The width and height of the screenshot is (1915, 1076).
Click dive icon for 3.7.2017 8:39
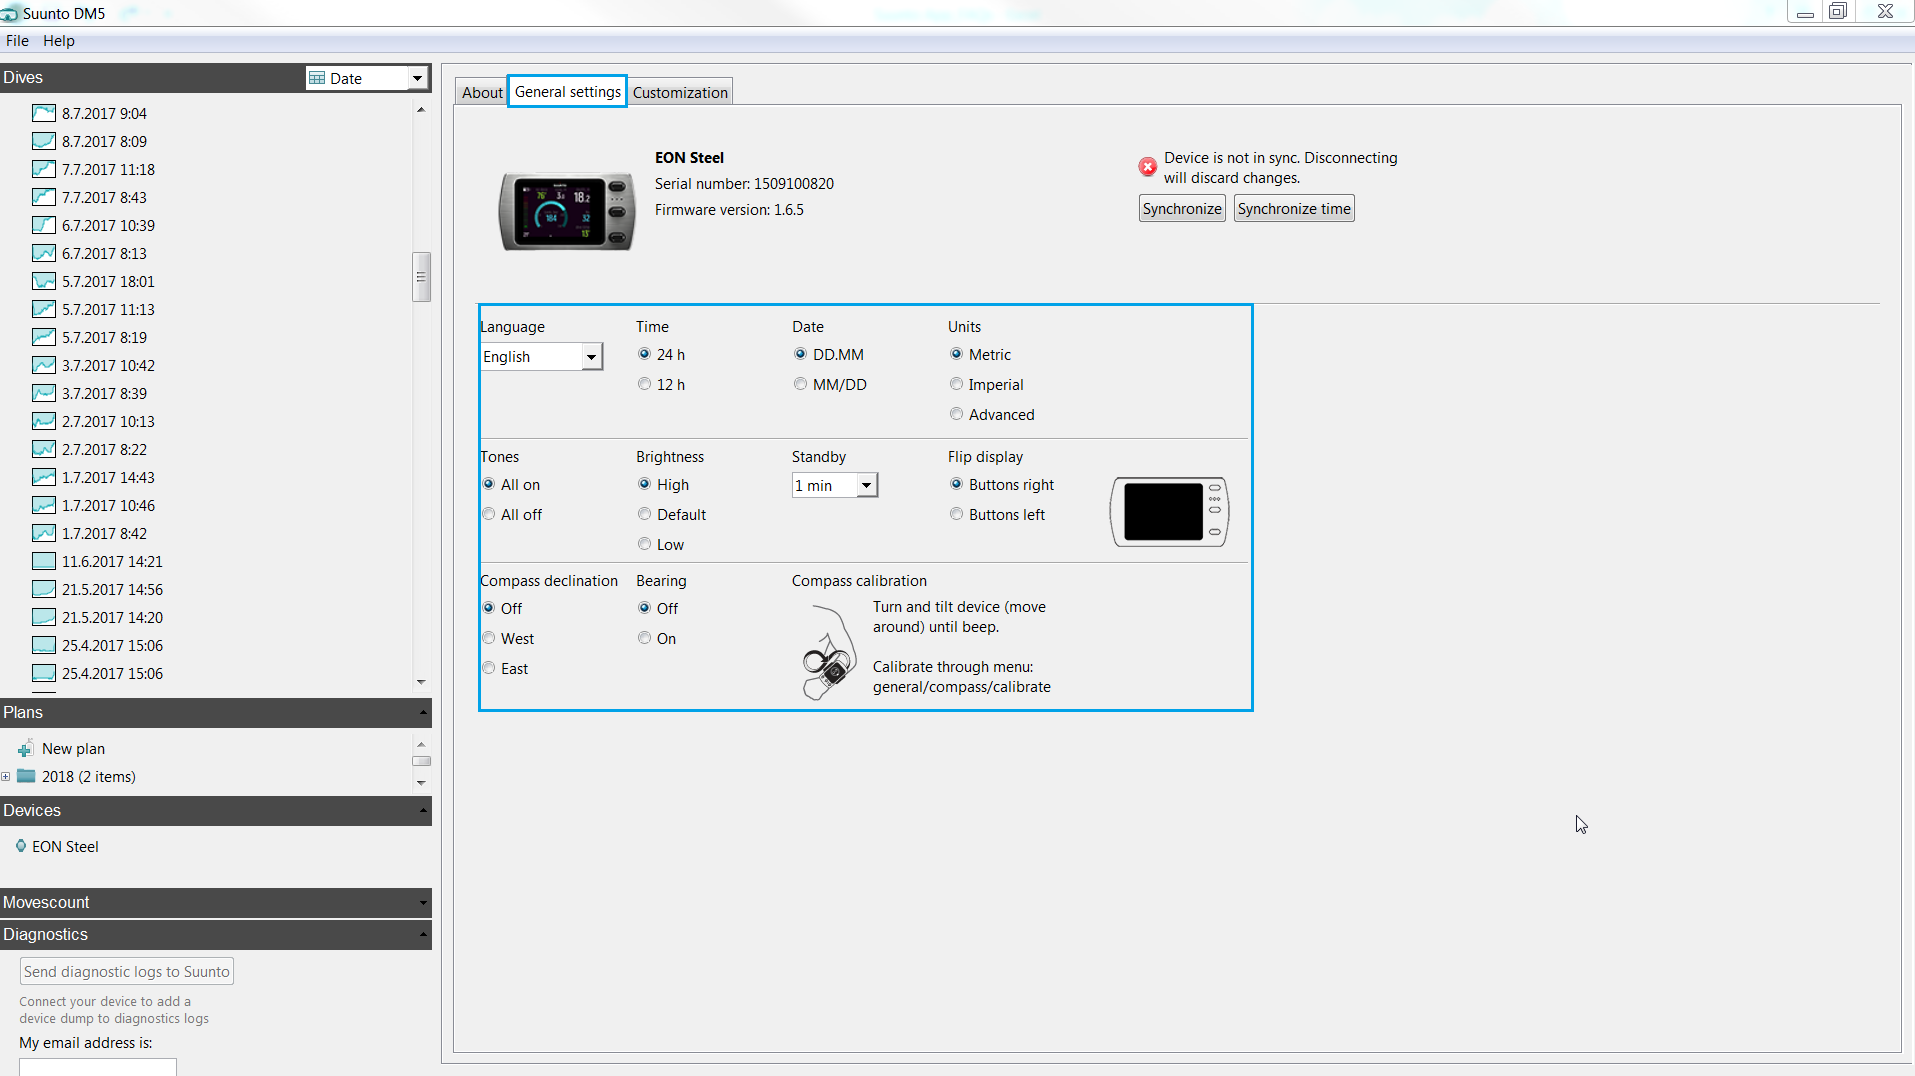(43, 393)
